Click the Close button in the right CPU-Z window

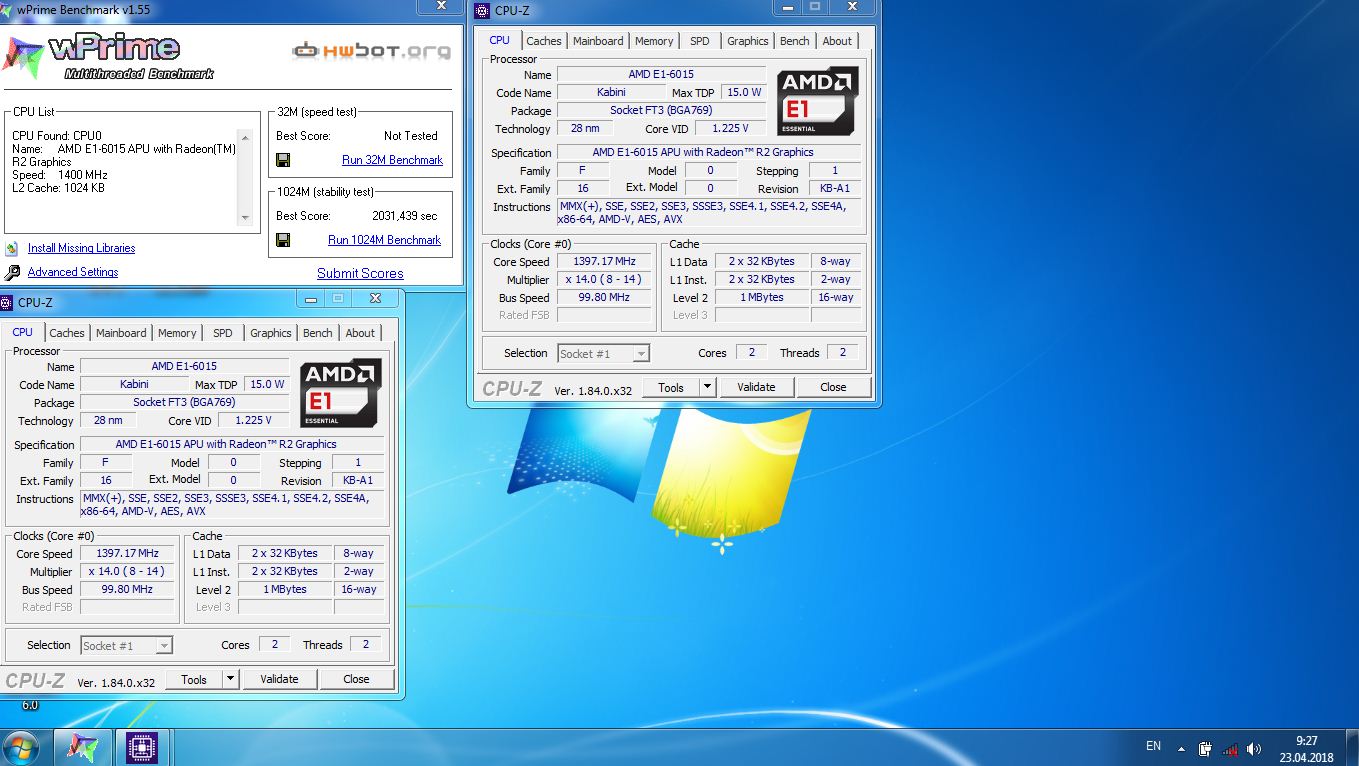click(833, 387)
